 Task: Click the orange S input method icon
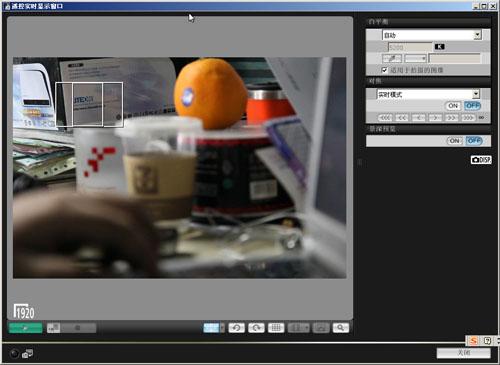click(473, 340)
